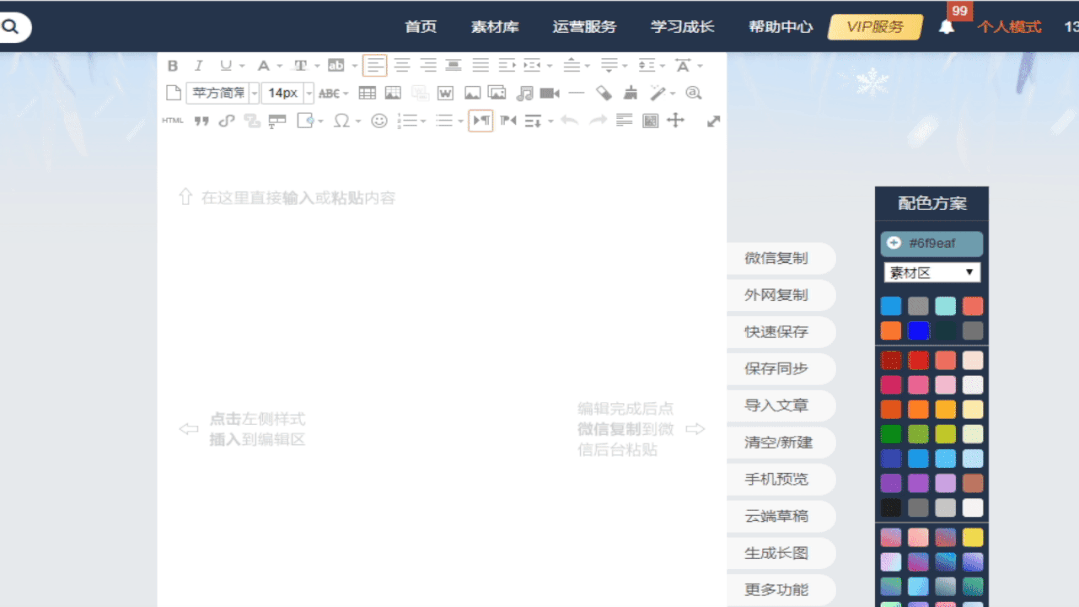Insert music using the note icon
The image size is (1079, 607).
tap(524, 93)
